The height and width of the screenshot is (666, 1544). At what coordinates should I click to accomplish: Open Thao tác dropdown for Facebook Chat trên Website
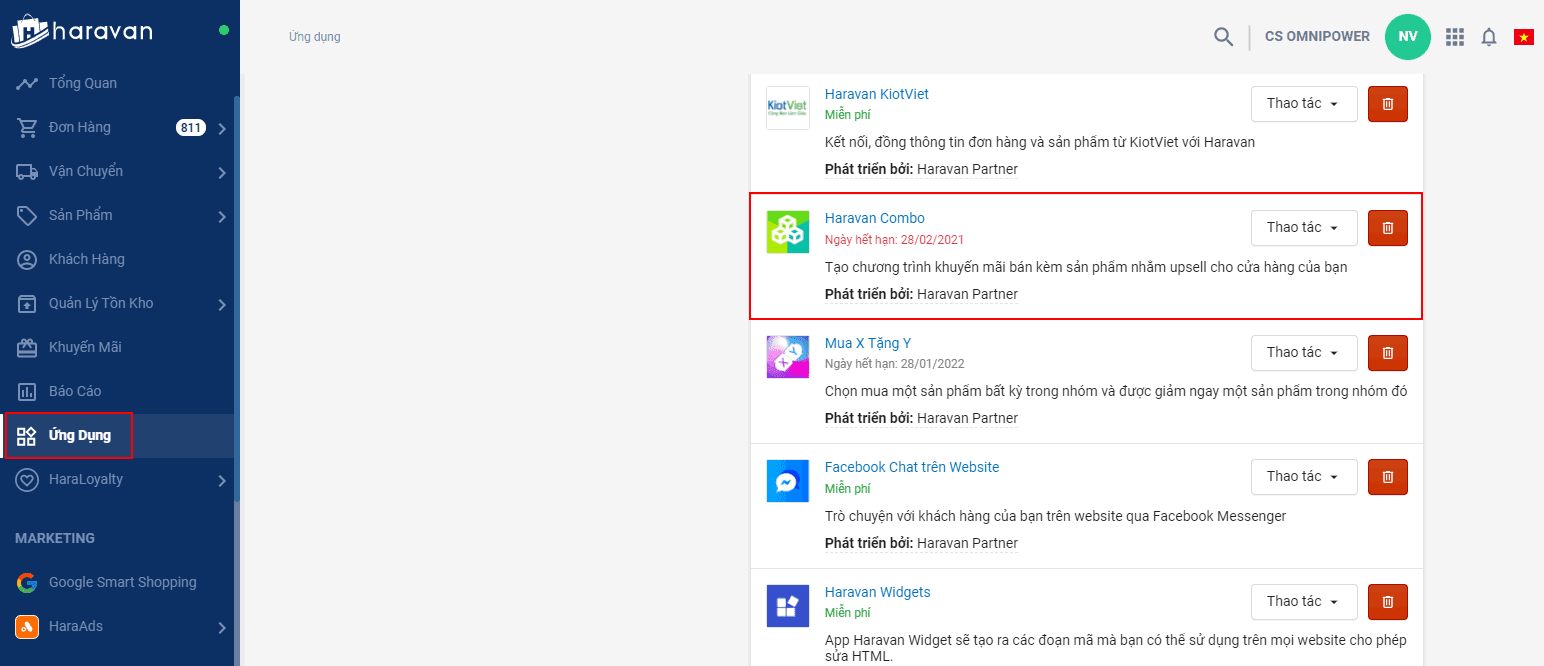pos(1304,477)
